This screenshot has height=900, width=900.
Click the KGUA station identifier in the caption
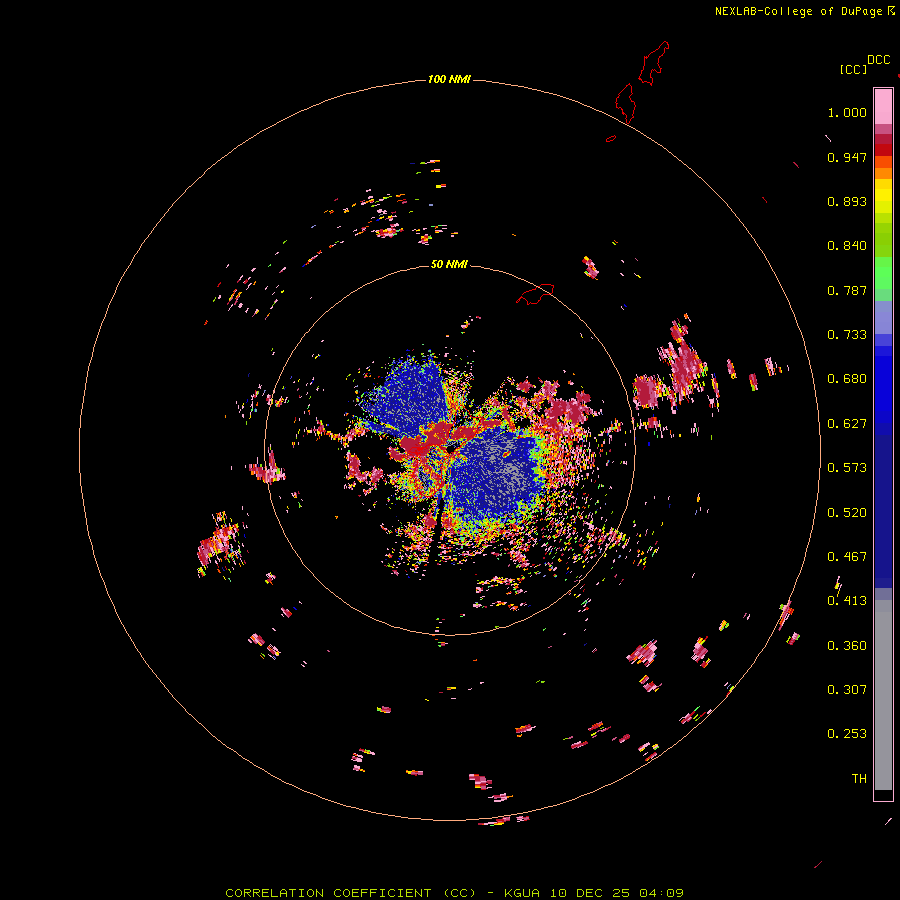522,893
